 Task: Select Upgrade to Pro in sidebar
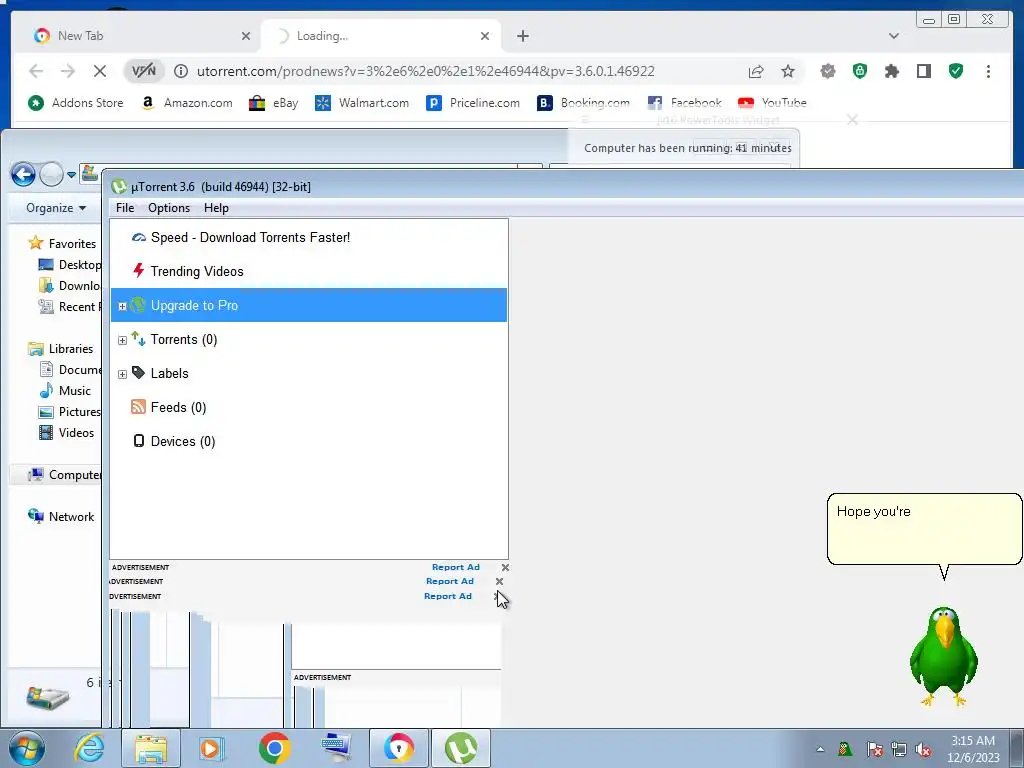tap(308, 305)
